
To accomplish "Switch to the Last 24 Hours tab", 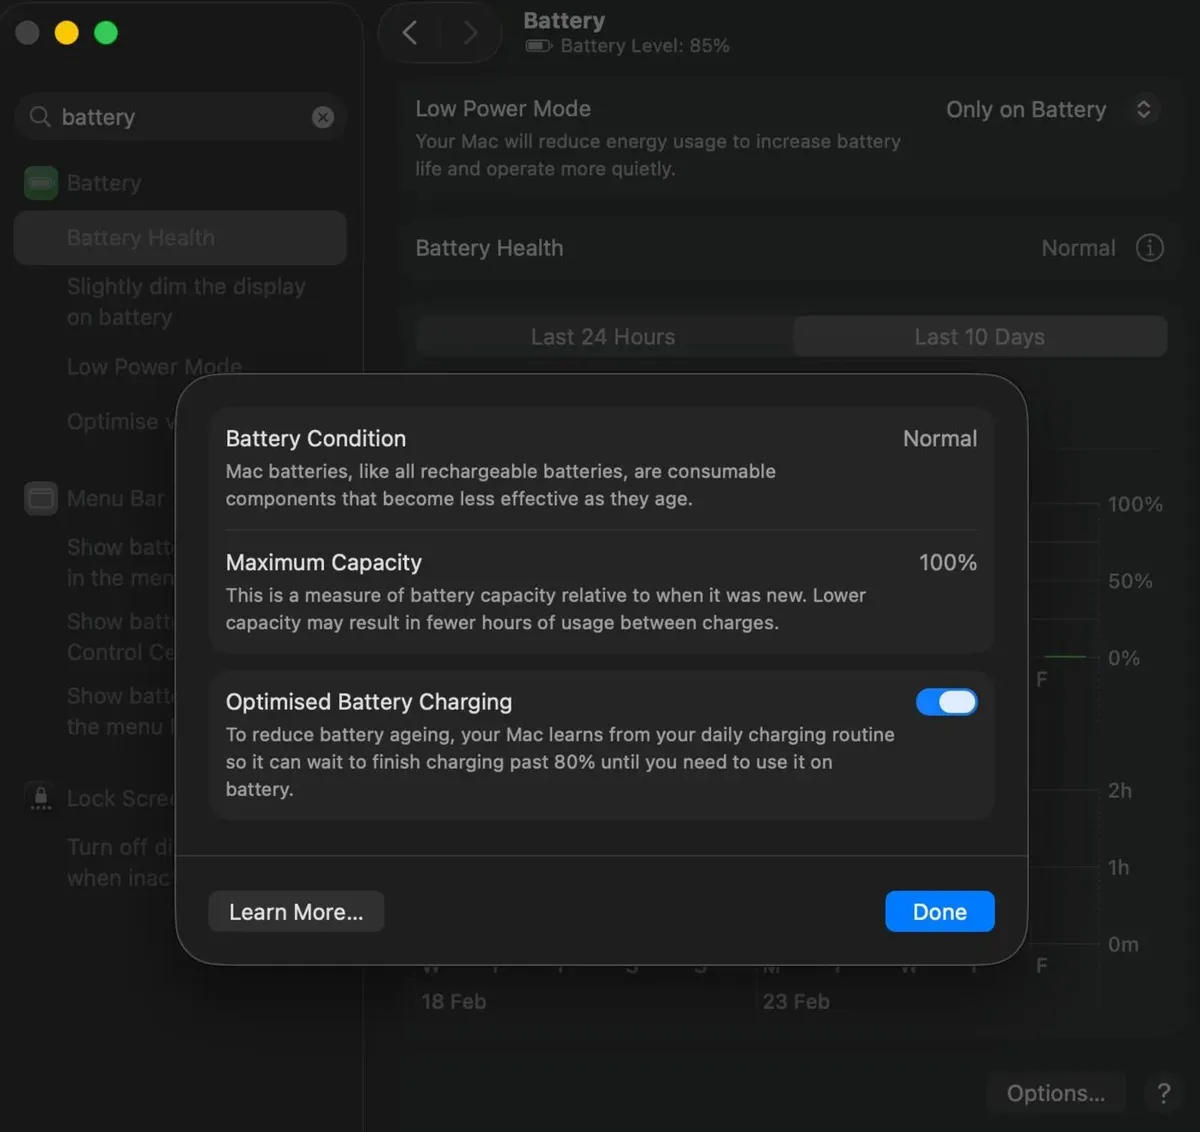I will (x=603, y=336).
